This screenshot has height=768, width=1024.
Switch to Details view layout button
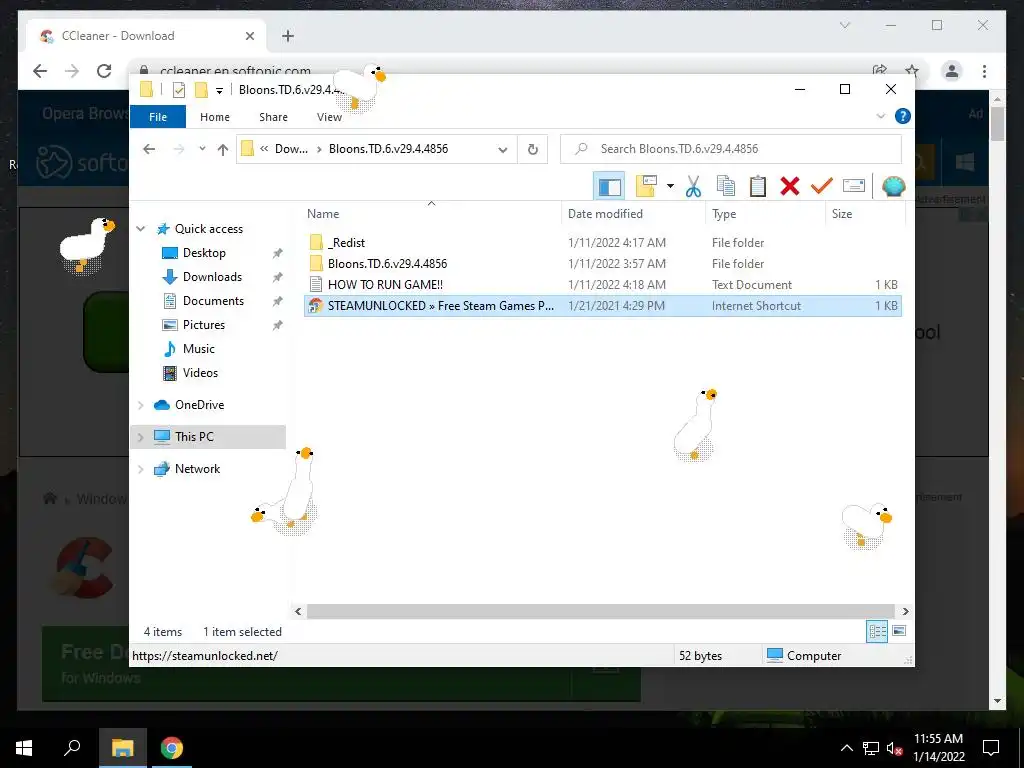[877, 631]
